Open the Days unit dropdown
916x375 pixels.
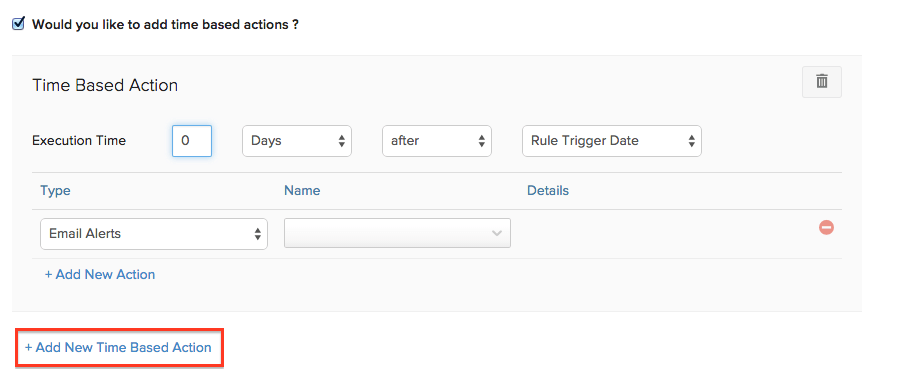(x=297, y=141)
